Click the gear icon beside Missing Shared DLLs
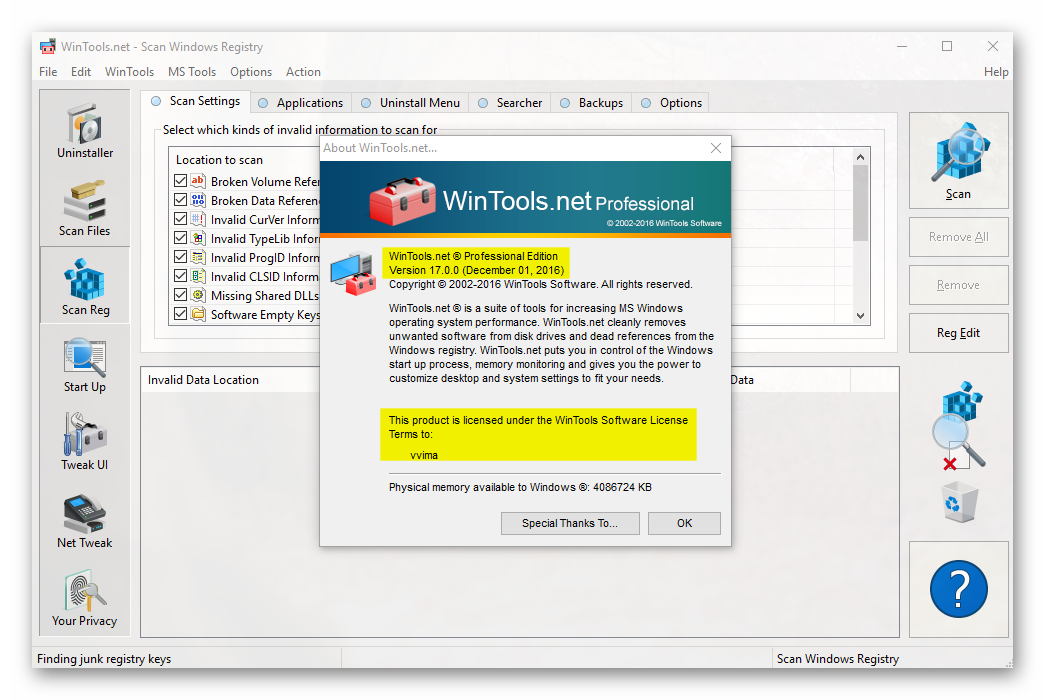Image resolution: width=1045 pixels, height=700 pixels. pos(198,295)
